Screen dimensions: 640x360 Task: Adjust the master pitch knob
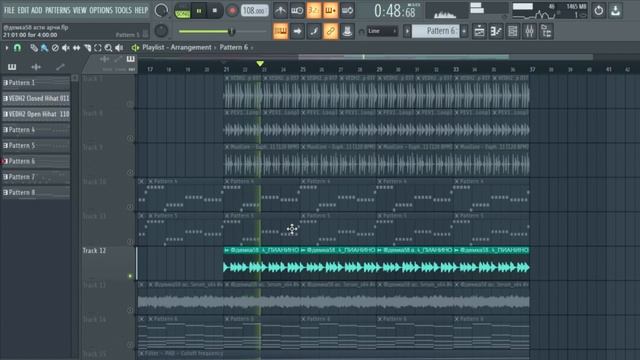click(x=161, y=31)
